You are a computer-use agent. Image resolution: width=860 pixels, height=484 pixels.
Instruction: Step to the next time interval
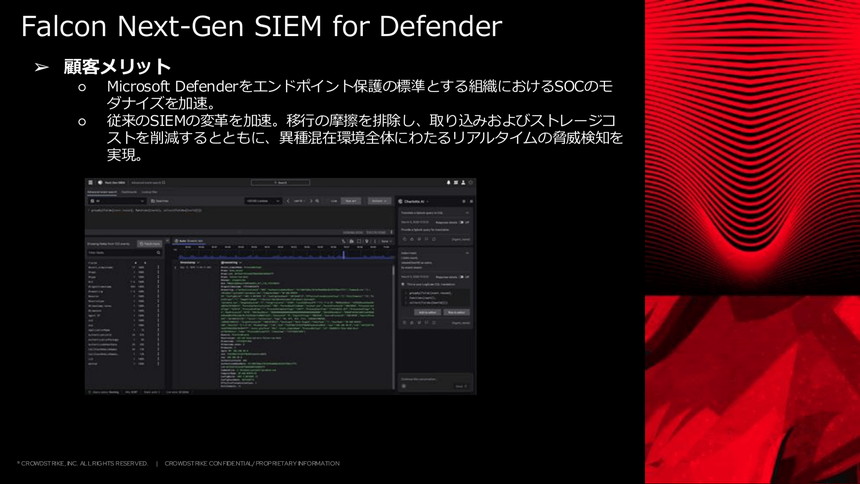pyautogui.click(x=311, y=201)
